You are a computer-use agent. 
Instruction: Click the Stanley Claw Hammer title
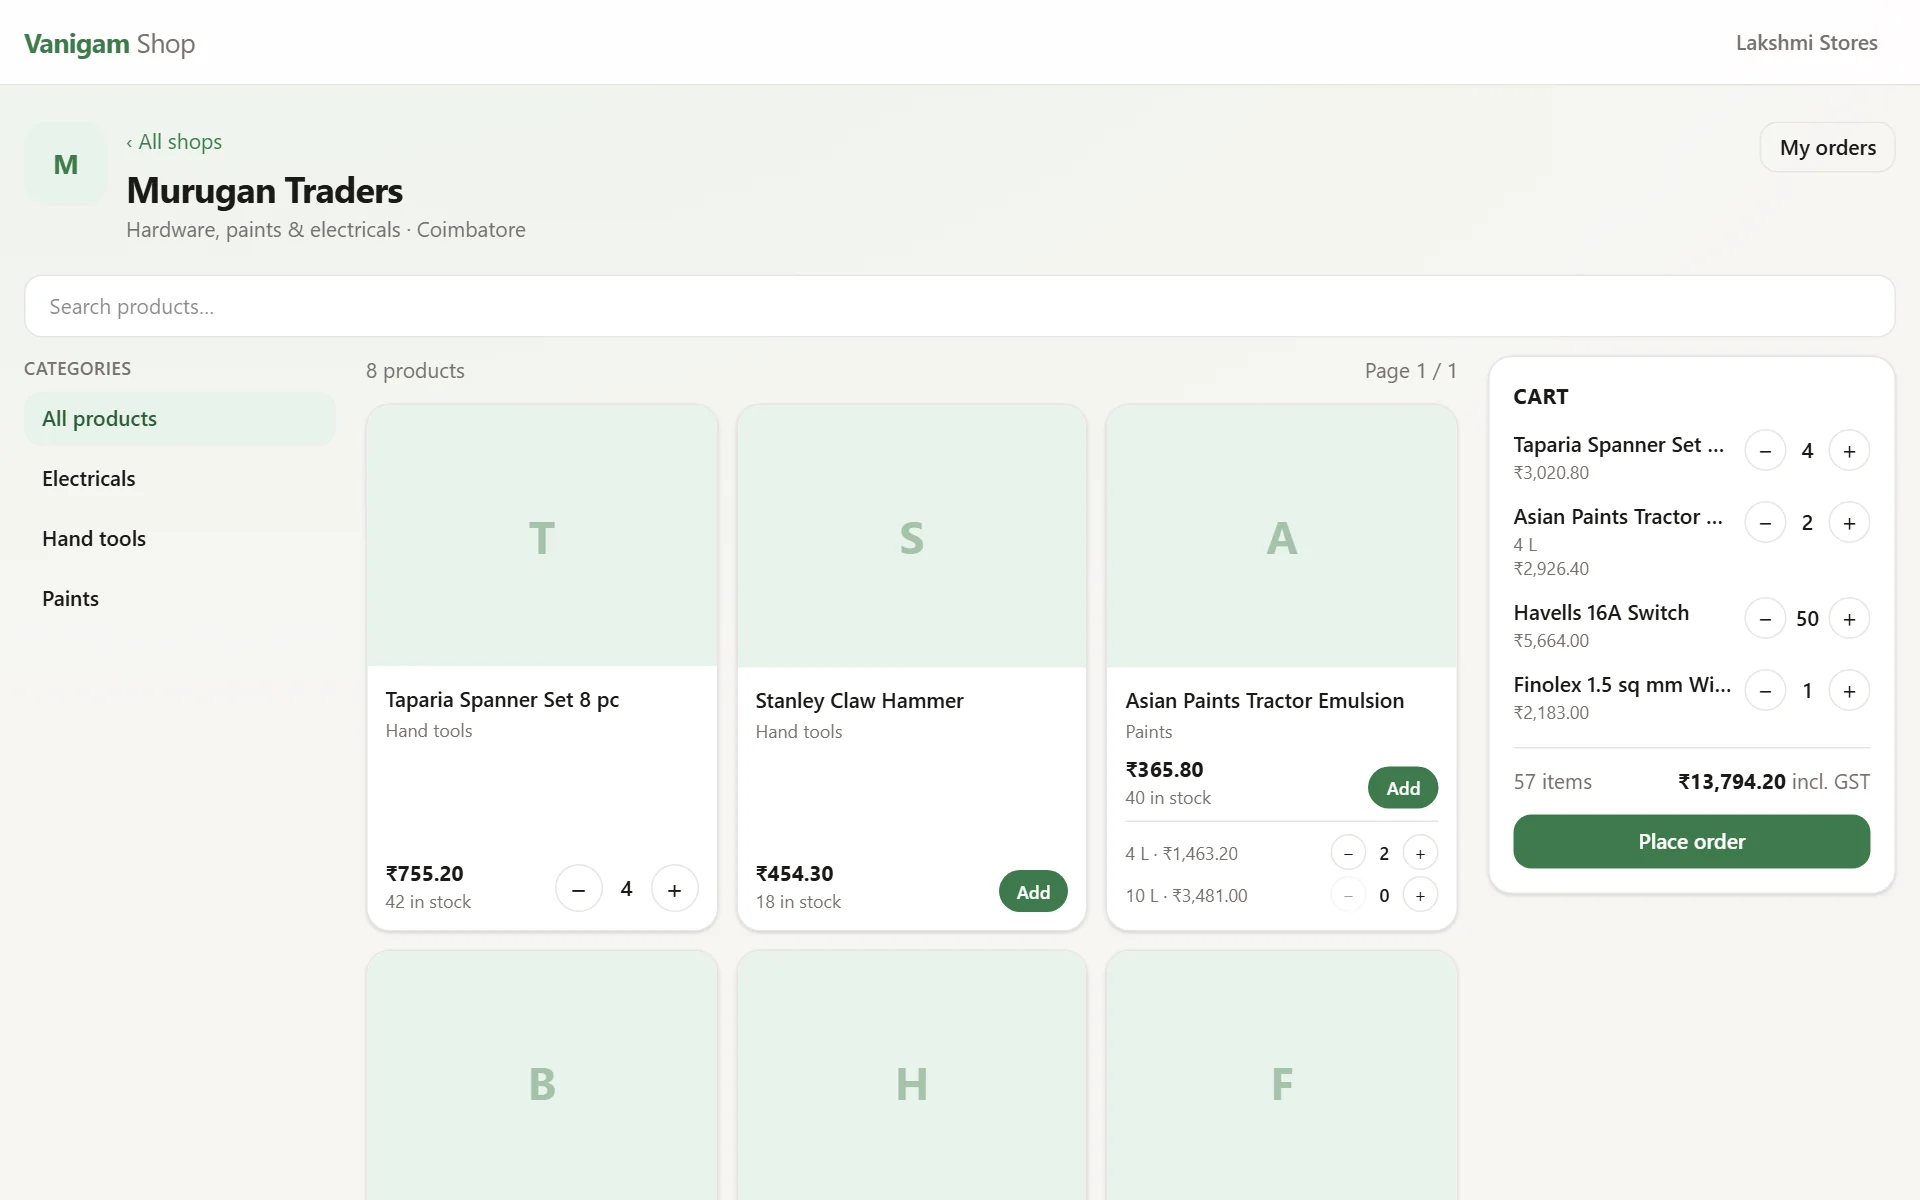[859, 701]
